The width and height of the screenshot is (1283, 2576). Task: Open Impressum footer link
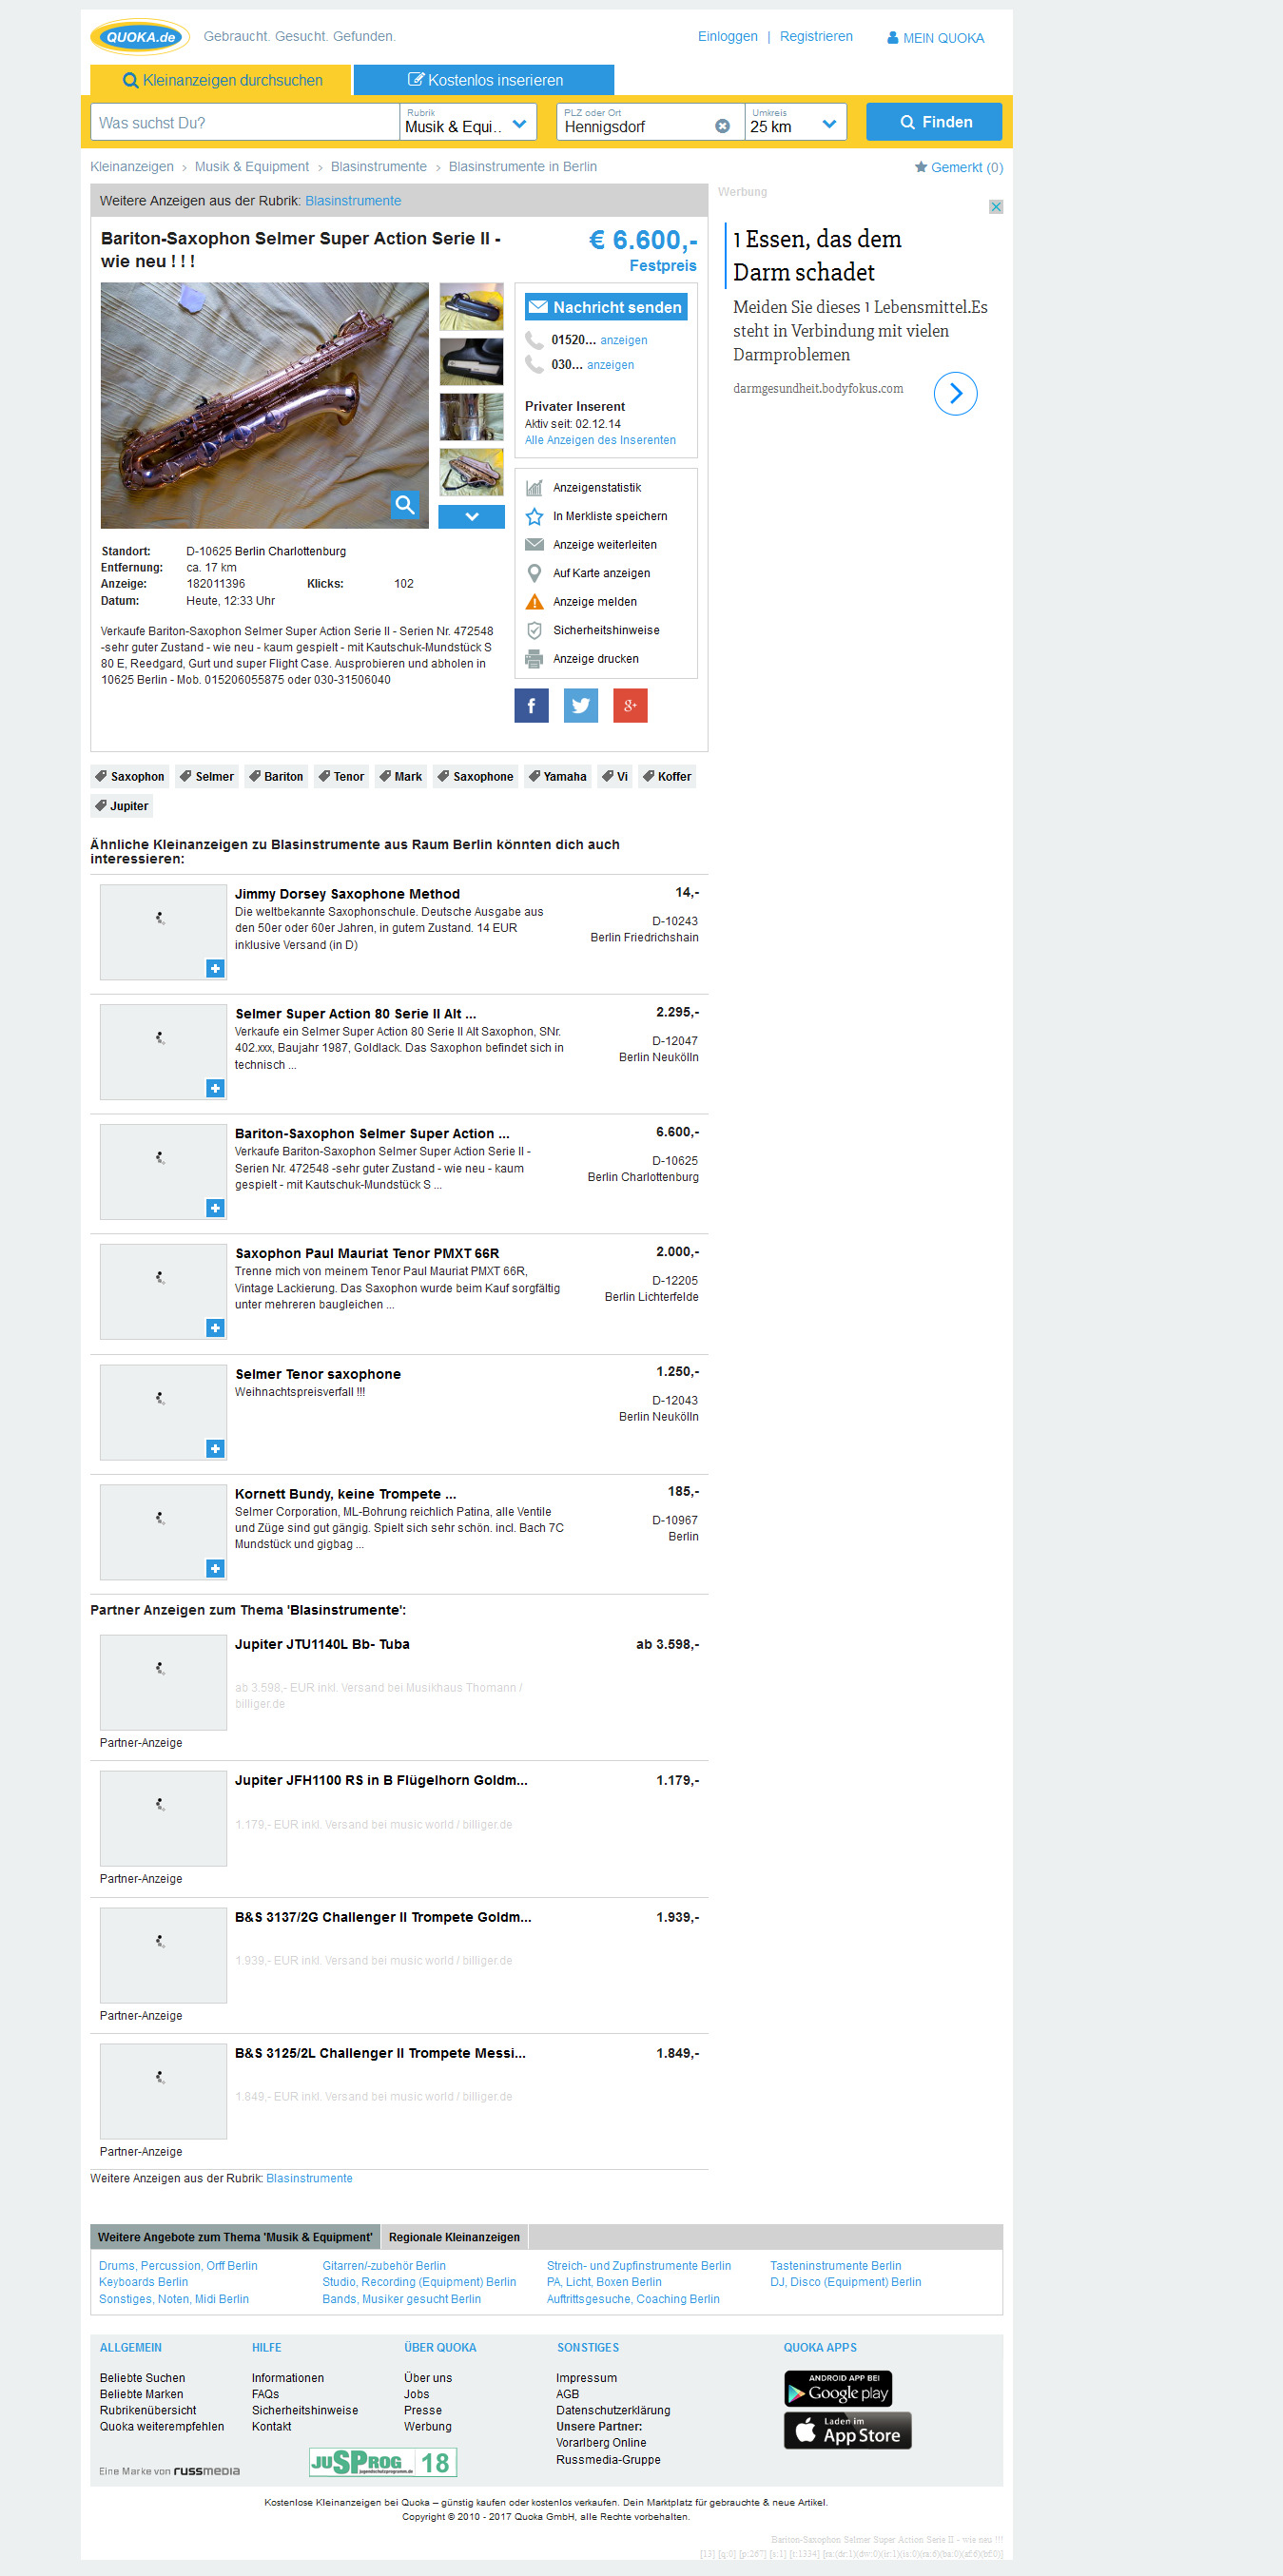(x=586, y=2378)
